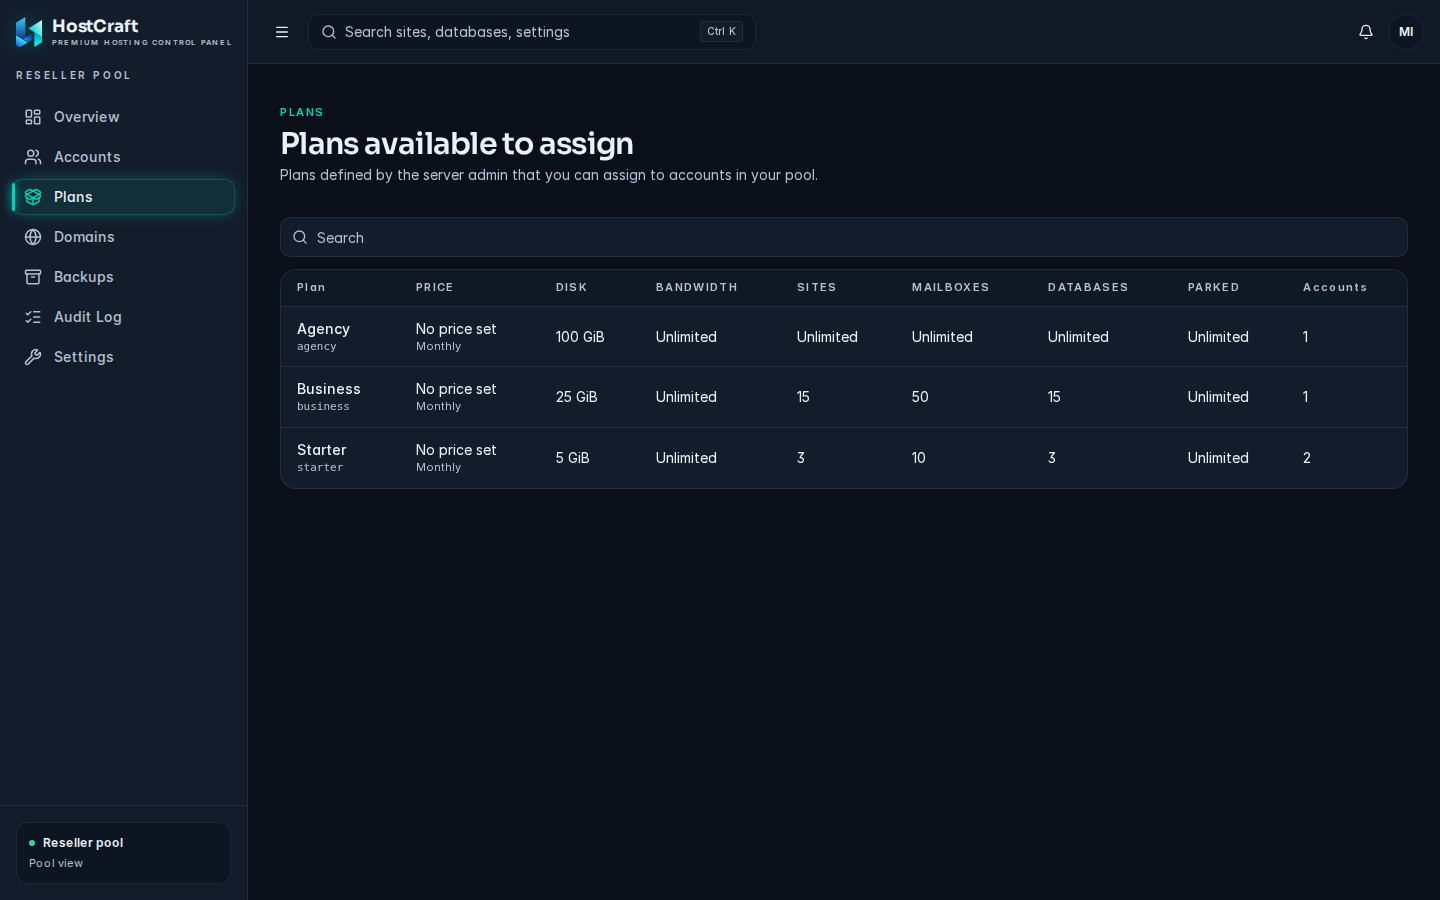1440x900 pixels.
Task: Navigate to Domains
Action: (124, 237)
